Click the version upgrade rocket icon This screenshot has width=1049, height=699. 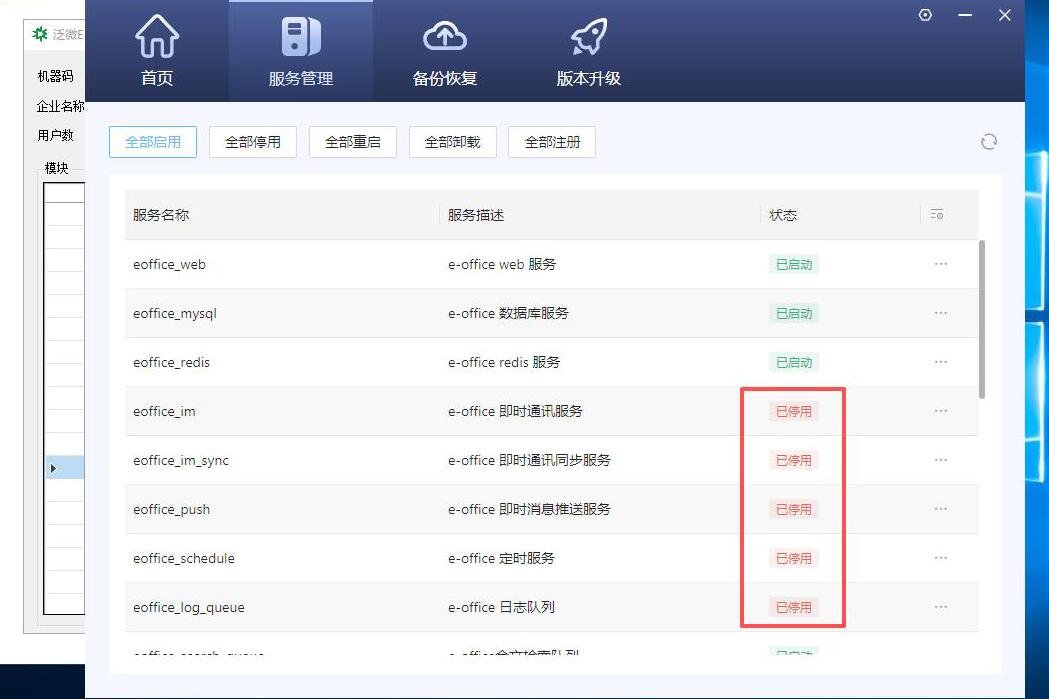[588, 37]
